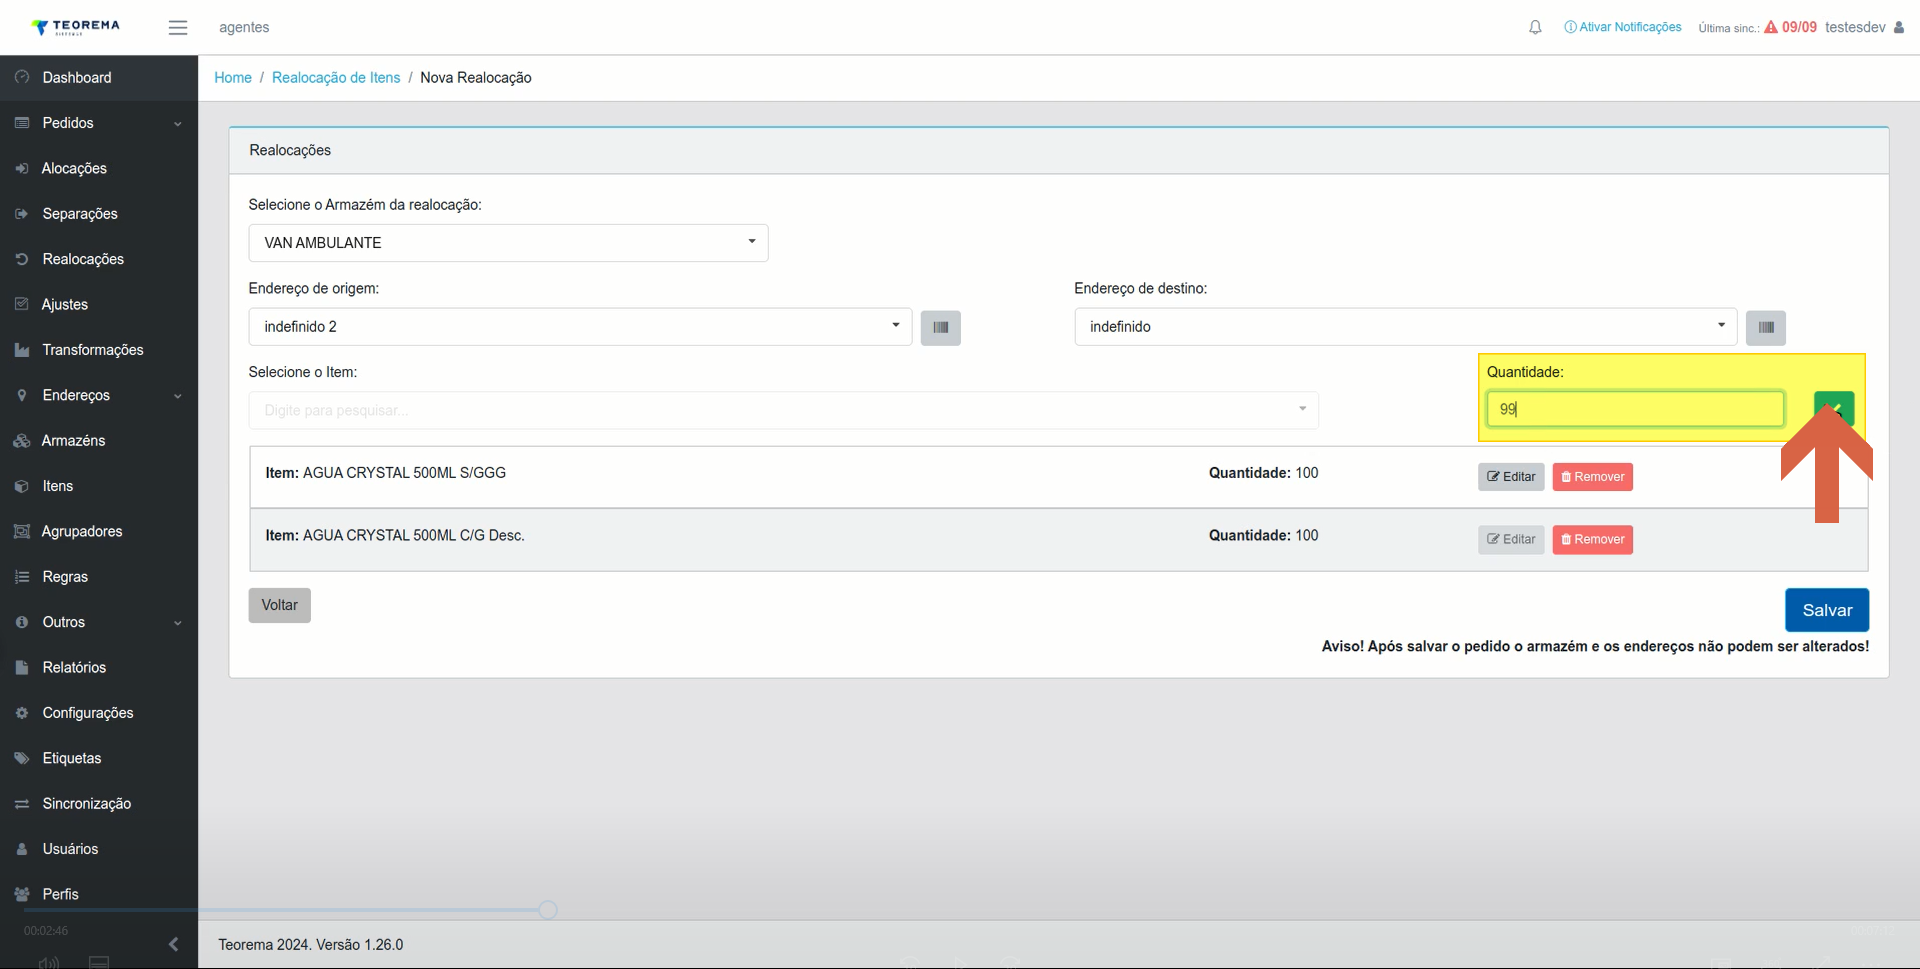This screenshot has height=969, width=1920.
Task: Toggle the hamburger sidebar menu
Action: point(178,27)
